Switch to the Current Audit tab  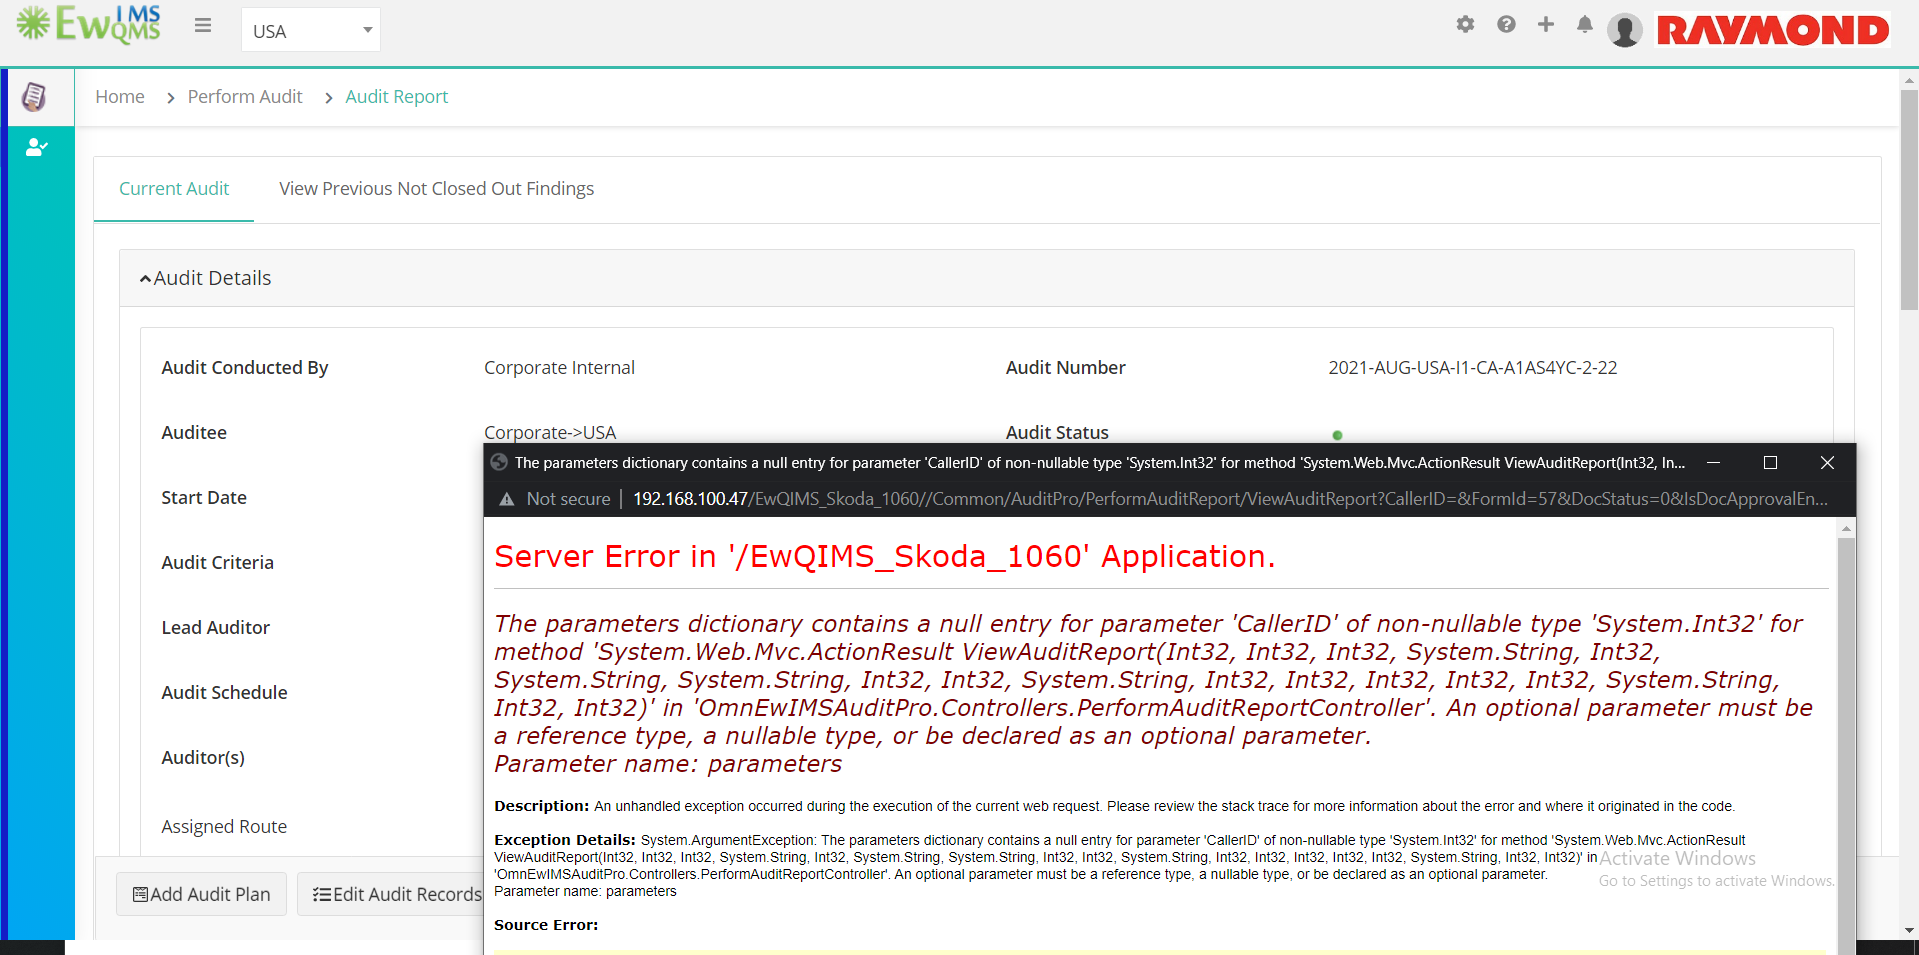coord(174,189)
